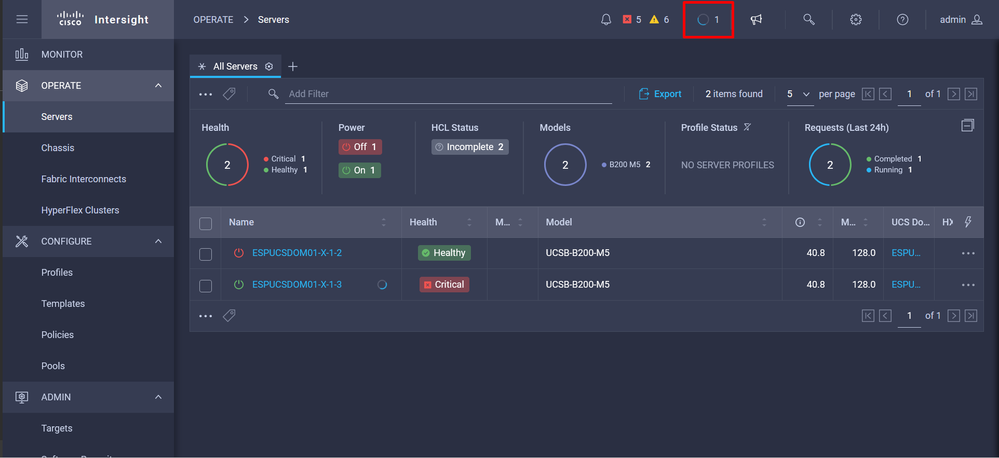999x458 pixels.
Task: Open Chassis in the sidebar
Action: point(88,148)
